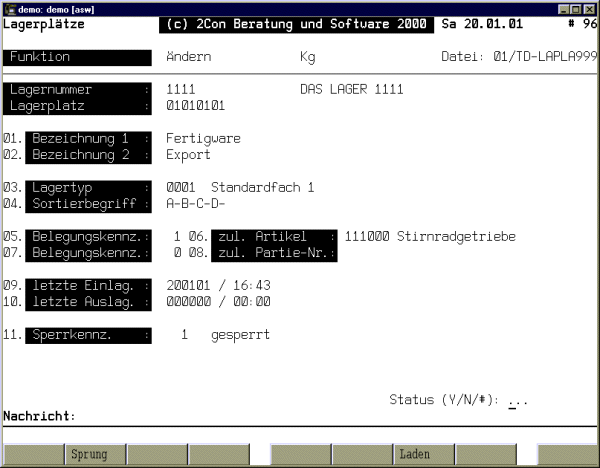Minimize the demo window
Image resolution: width=600 pixels, height=468 pixels.
pyautogui.click(x=562, y=7)
